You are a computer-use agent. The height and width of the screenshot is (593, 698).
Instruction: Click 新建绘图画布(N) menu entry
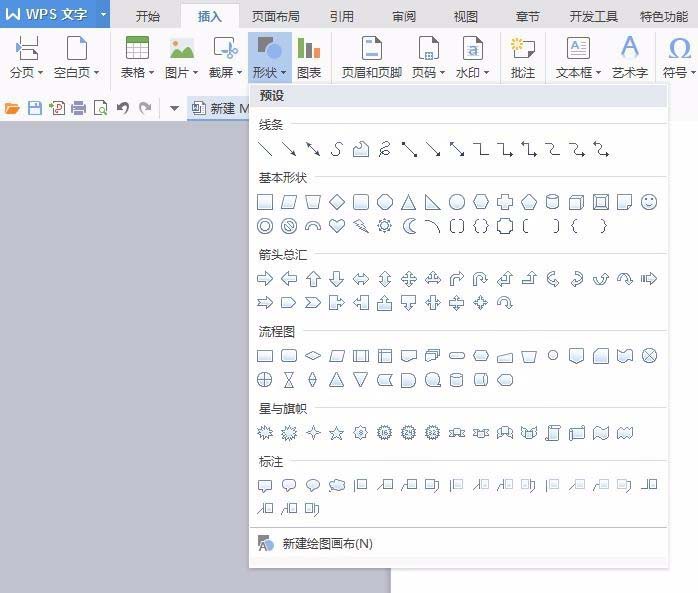pos(327,544)
